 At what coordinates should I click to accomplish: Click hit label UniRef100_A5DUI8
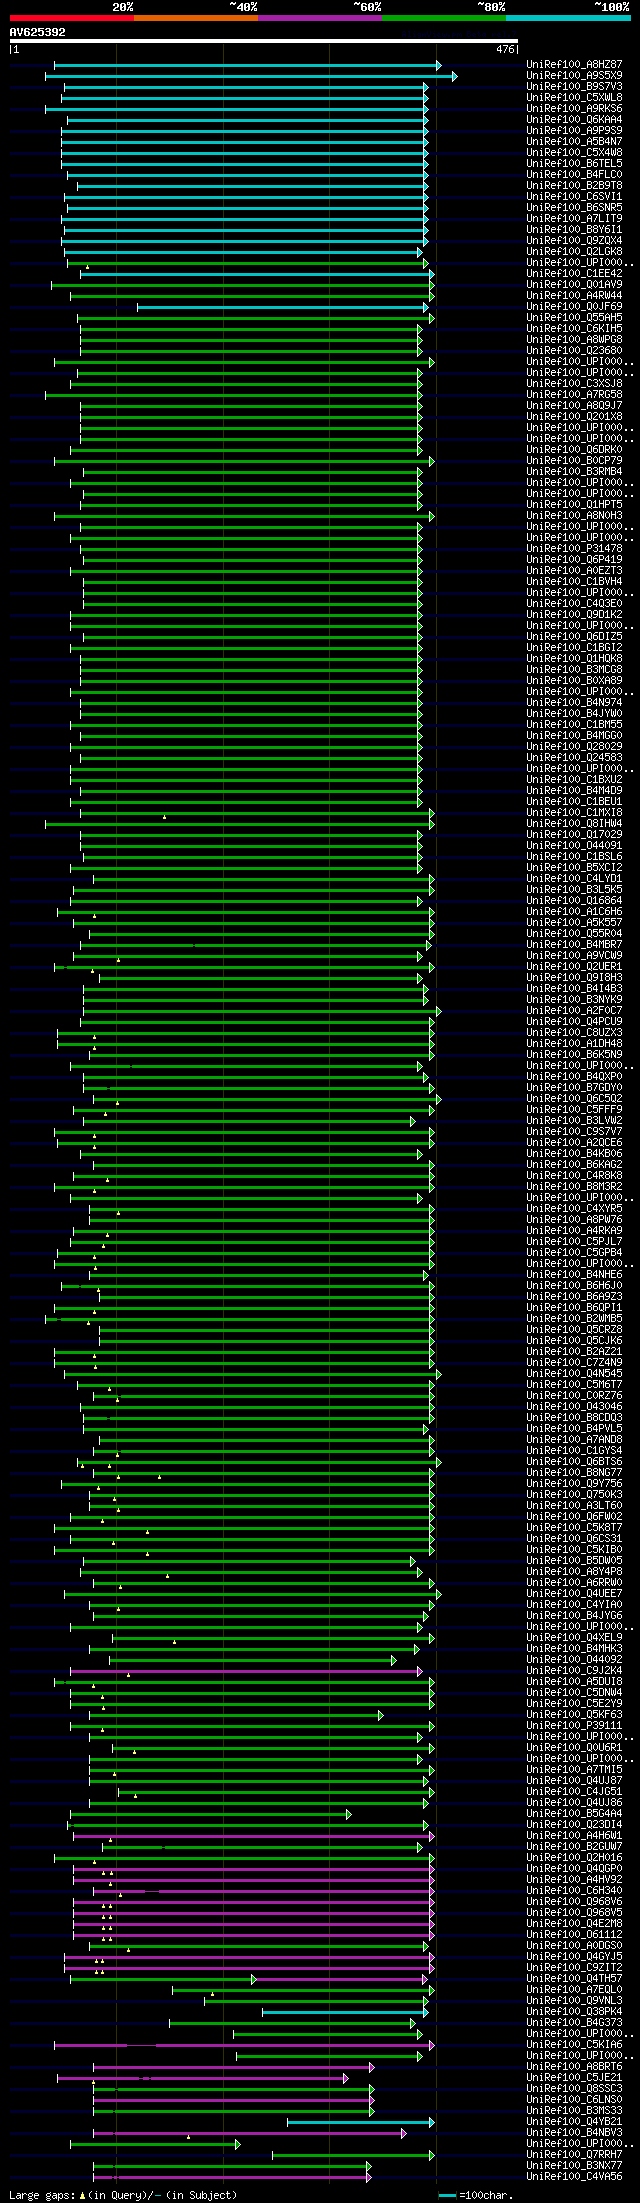[574, 1682]
